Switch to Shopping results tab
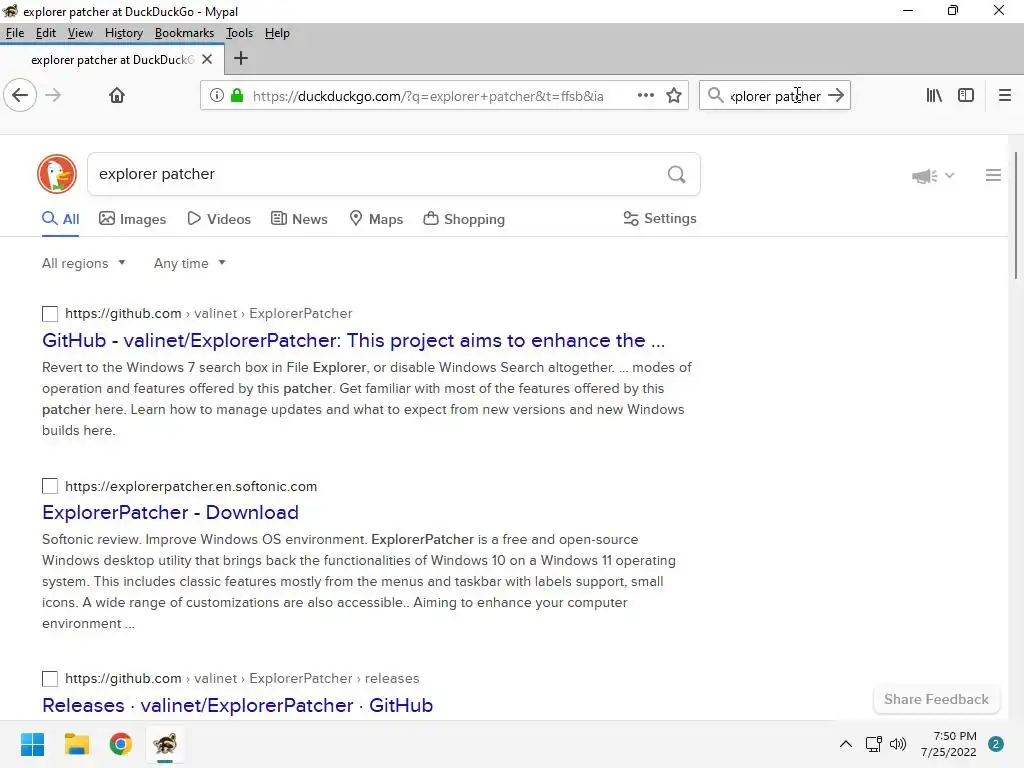Viewport: 1024px width, 768px height. pos(464,219)
